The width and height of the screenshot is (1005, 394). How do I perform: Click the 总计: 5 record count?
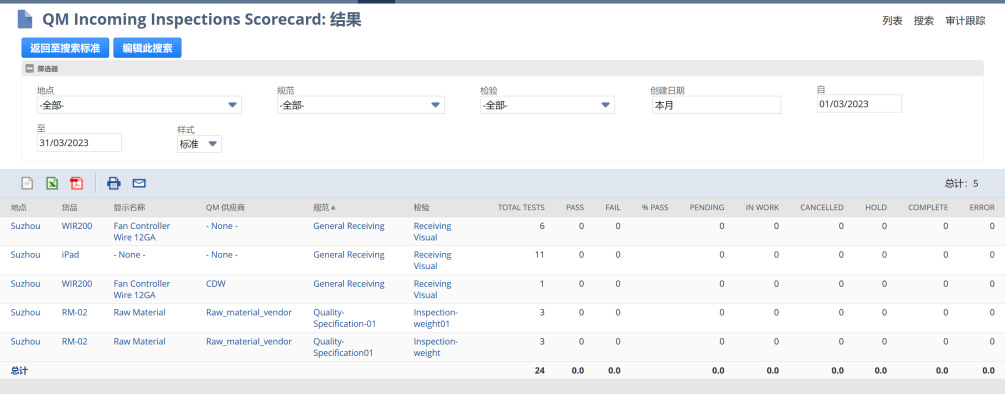(x=961, y=184)
